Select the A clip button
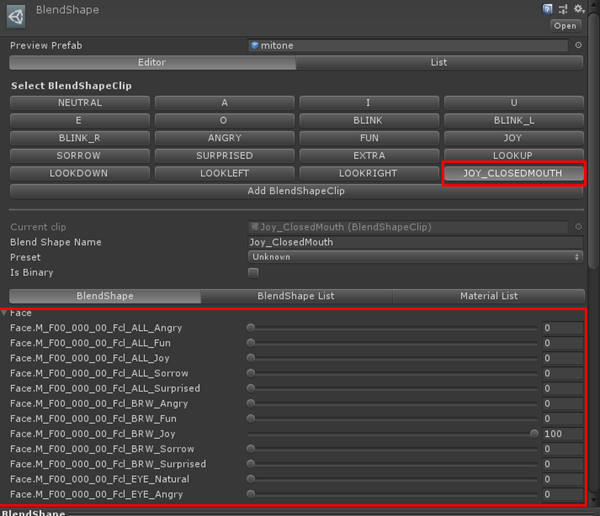Screen dimensions: 600x516 point(225,103)
